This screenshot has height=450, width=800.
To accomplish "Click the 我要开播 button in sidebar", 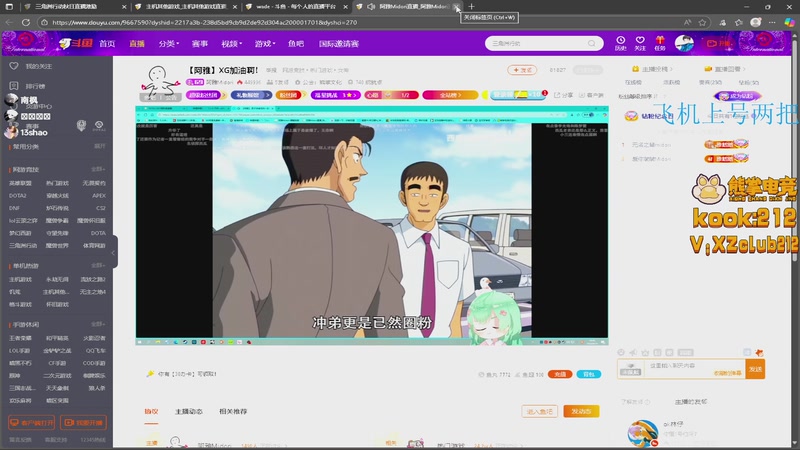I will [x=84, y=423].
